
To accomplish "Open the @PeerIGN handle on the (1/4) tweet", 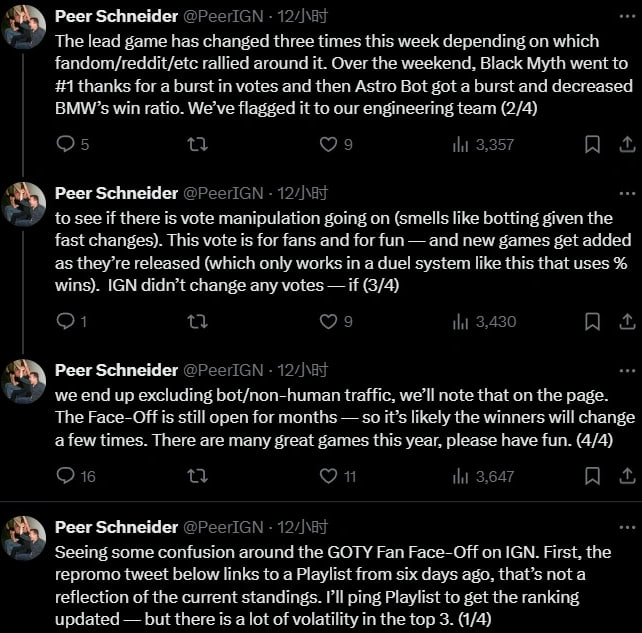I will tap(223, 527).
